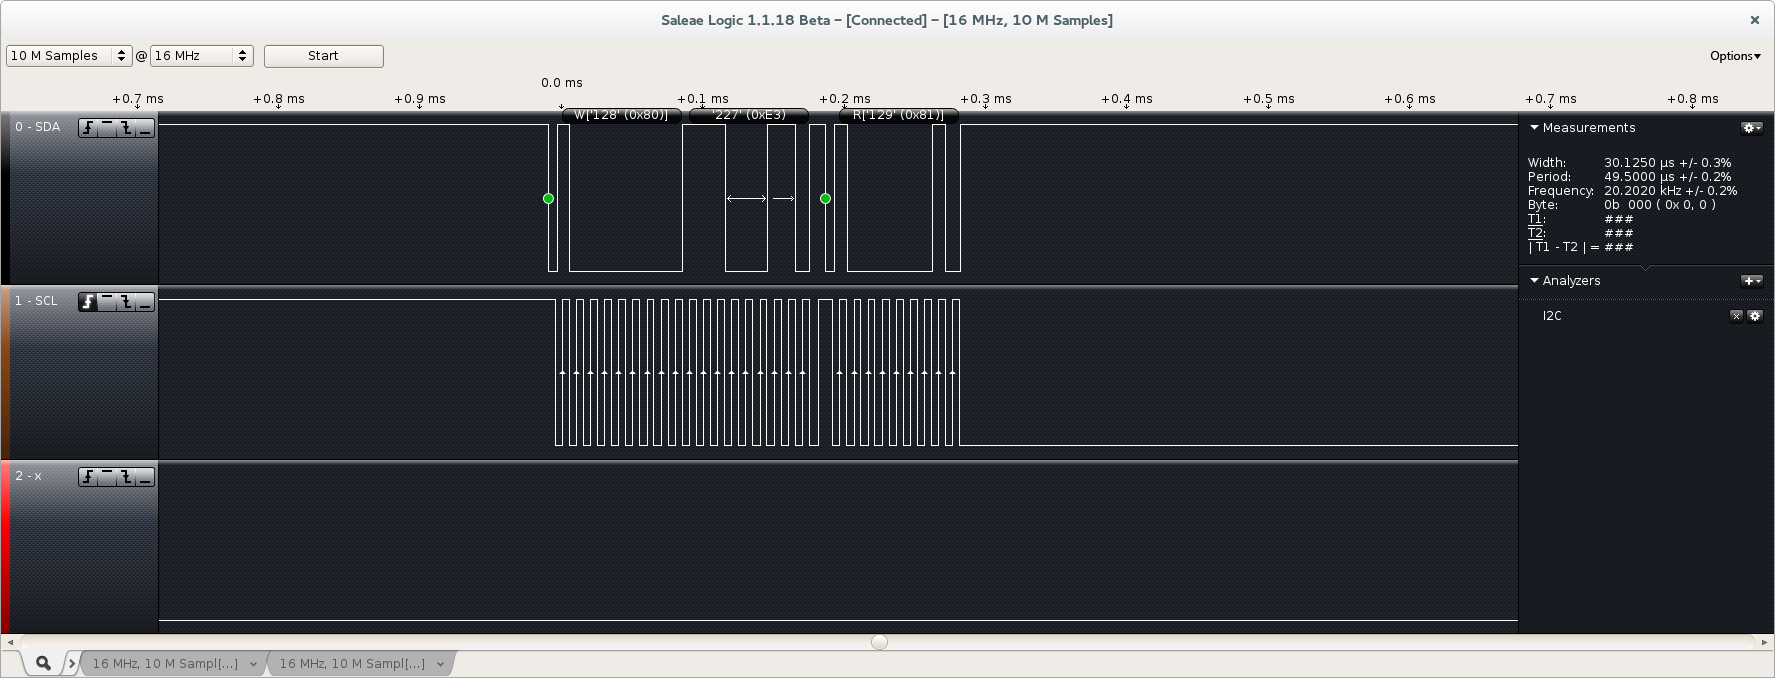Select the '227' (0xE3) I2C frame label

pos(748,115)
